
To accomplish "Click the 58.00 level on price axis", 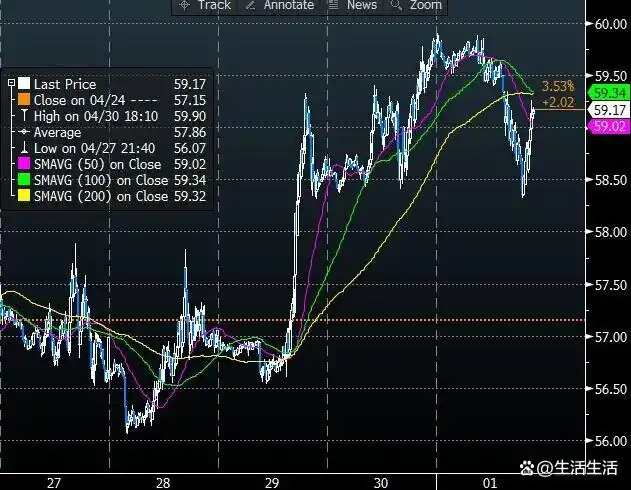I will [x=609, y=232].
